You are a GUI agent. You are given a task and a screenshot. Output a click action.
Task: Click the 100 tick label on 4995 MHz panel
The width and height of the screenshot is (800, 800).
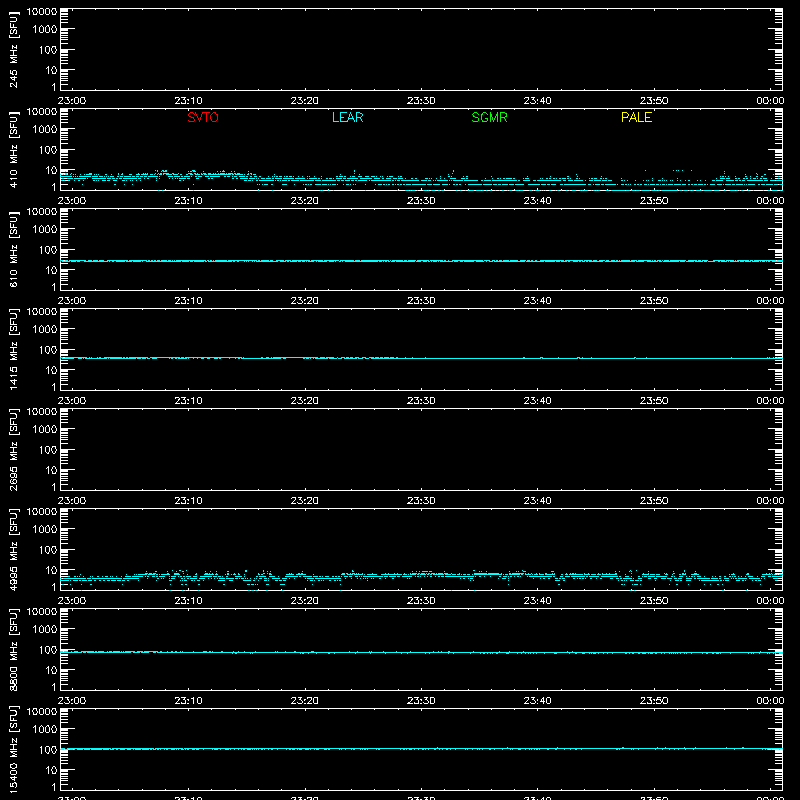point(48,550)
